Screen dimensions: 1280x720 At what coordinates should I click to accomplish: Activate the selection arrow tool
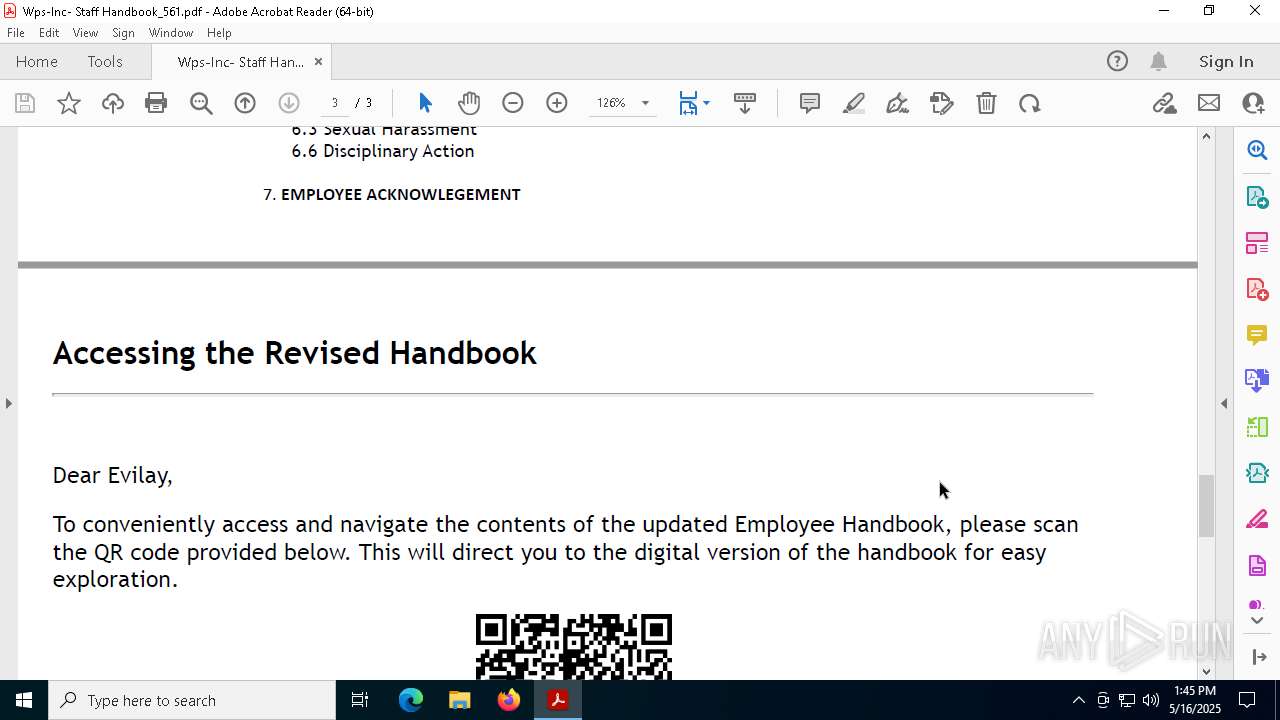(425, 103)
